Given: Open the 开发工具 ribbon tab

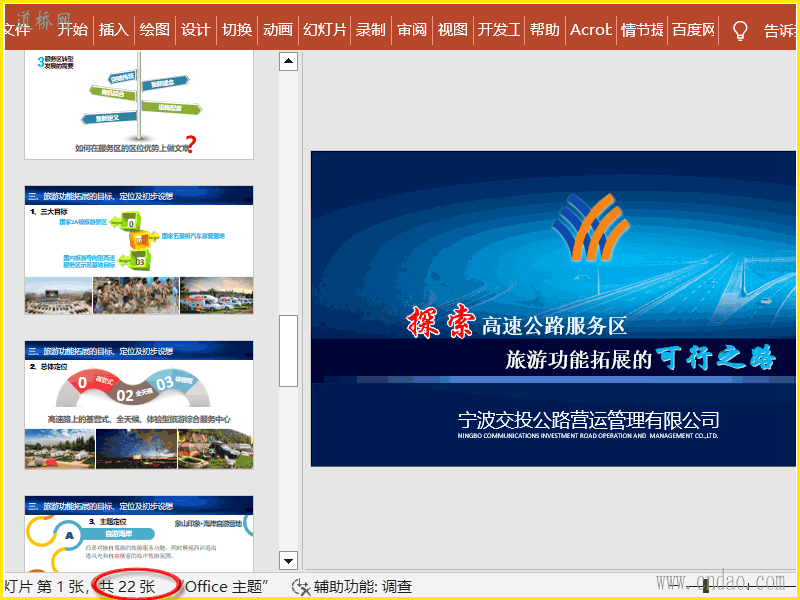Looking at the screenshot, I should [x=499, y=30].
